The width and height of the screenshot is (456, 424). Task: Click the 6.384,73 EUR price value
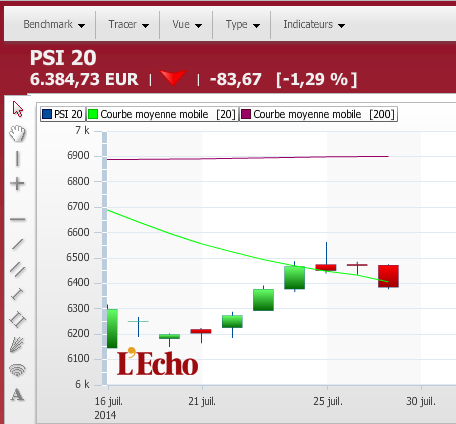pos(84,79)
